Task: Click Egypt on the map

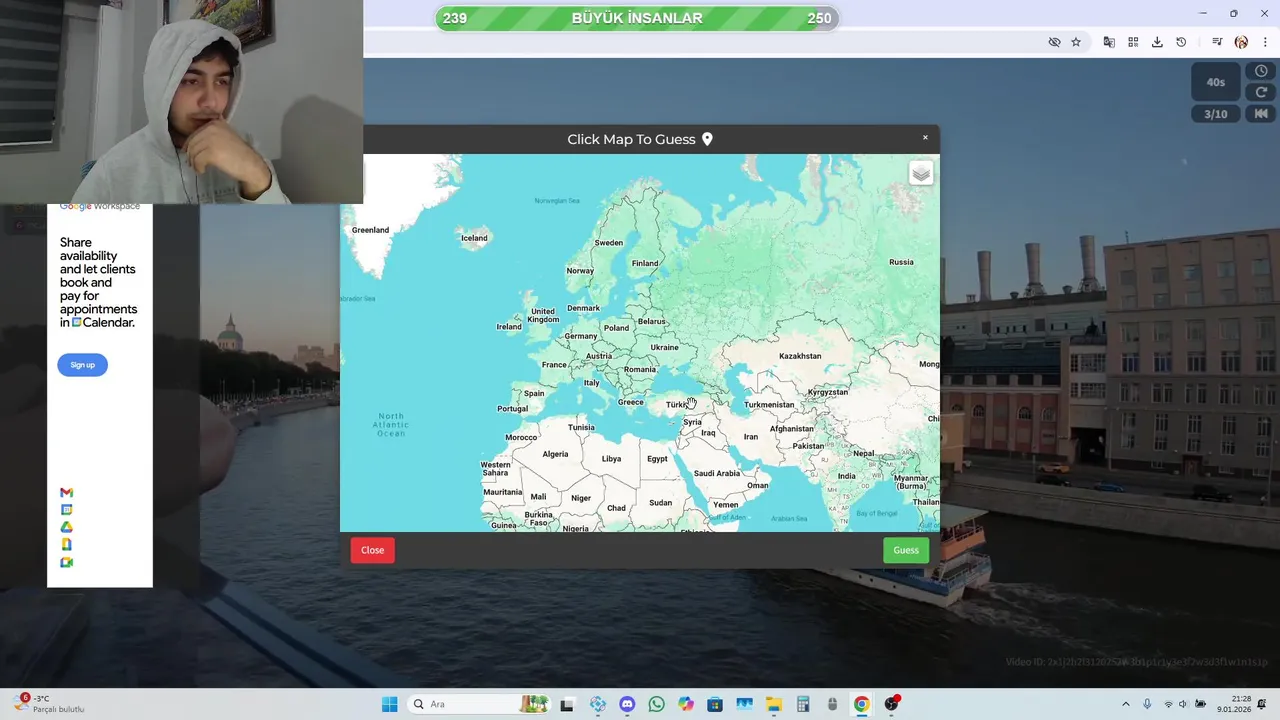Action: point(657,459)
